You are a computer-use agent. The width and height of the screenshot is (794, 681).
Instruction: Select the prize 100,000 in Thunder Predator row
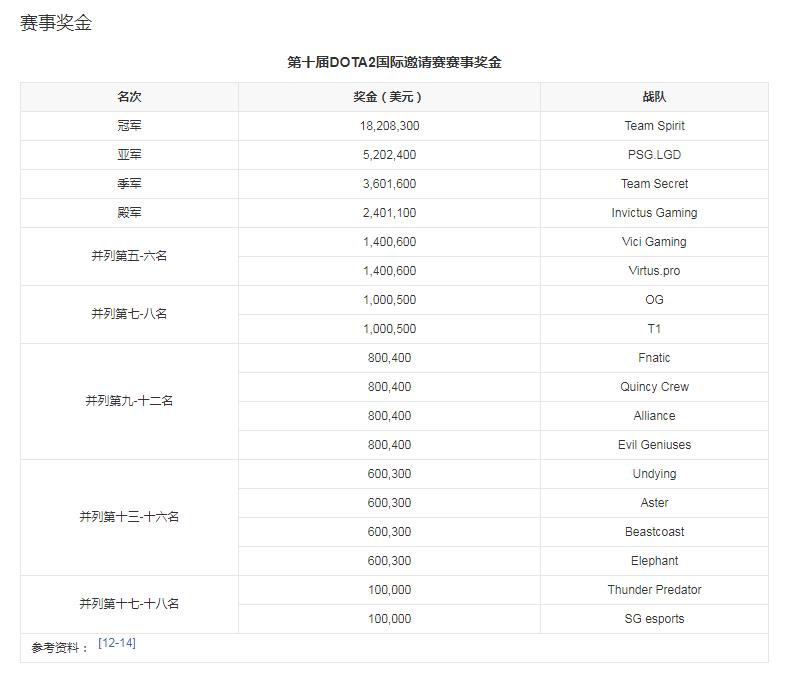pos(389,589)
